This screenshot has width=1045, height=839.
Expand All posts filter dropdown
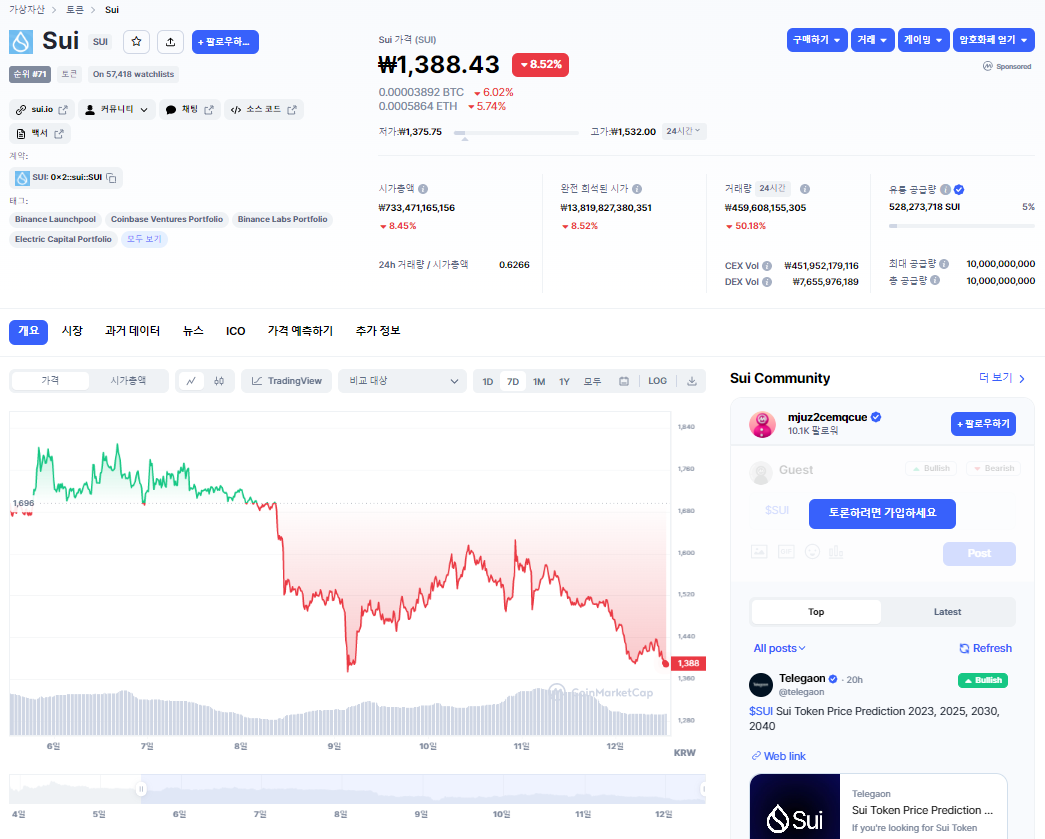coord(779,648)
